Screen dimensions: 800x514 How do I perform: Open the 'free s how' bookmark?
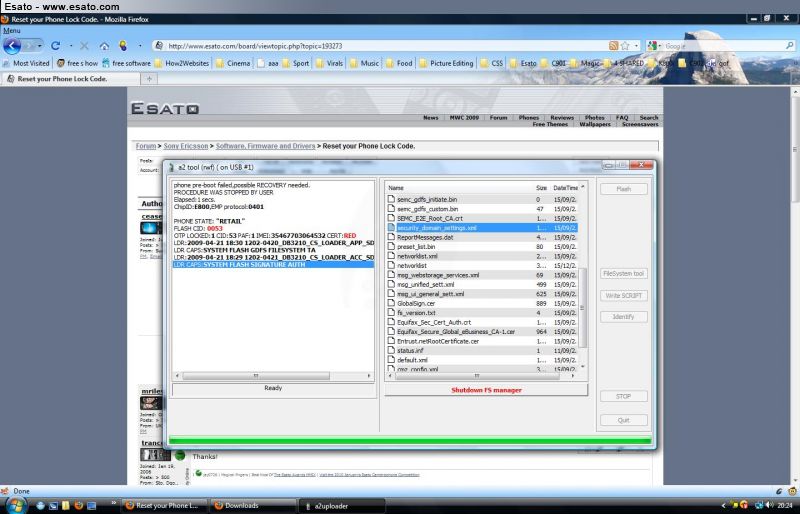click(77, 63)
